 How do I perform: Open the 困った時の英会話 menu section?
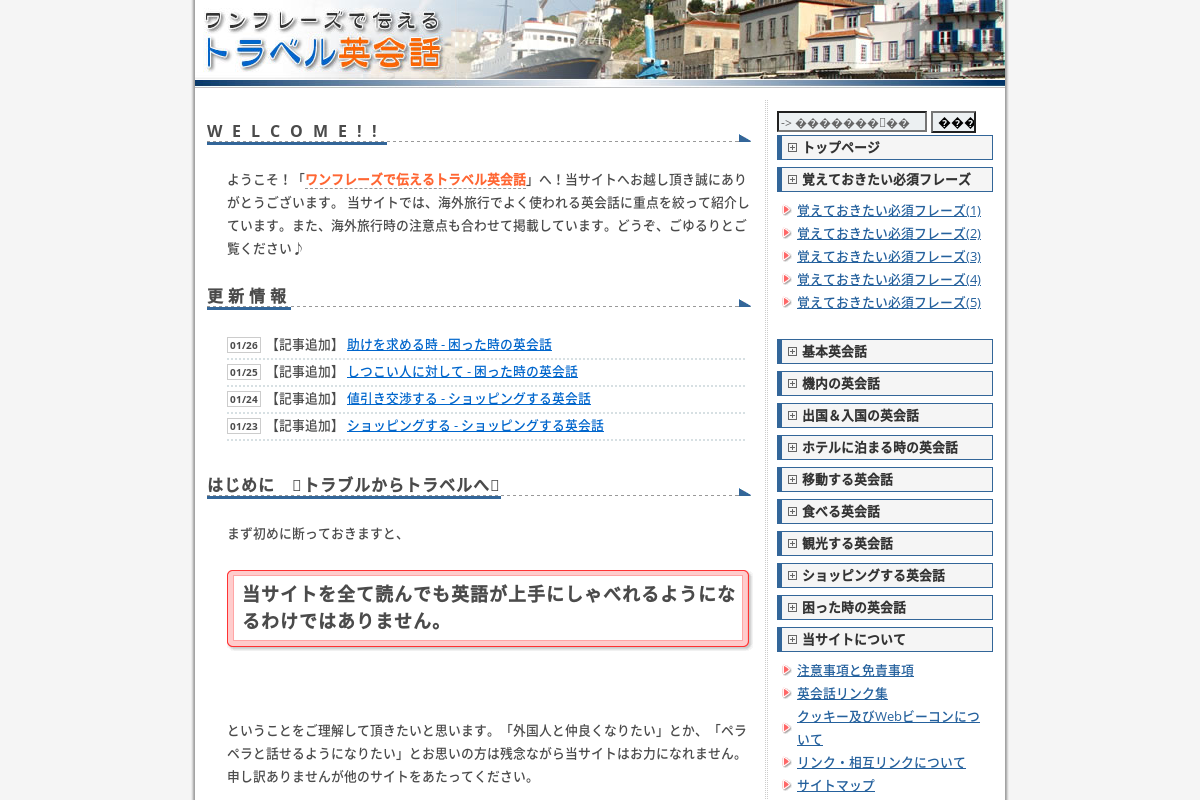[885, 608]
